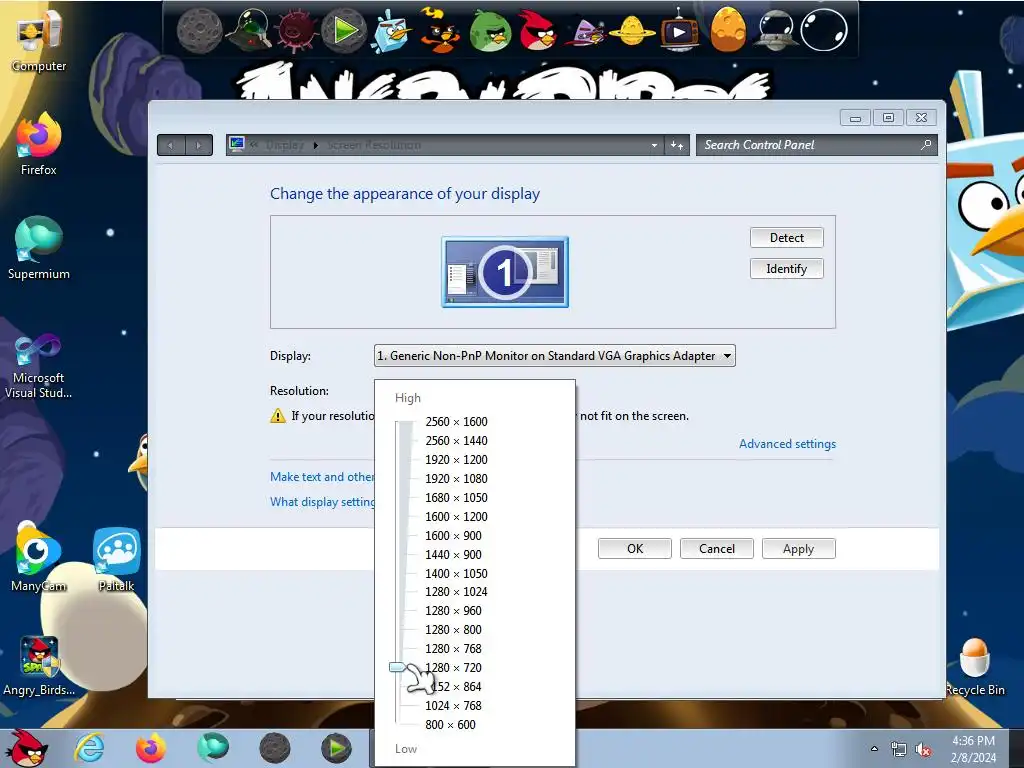The image size is (1024, 768).
Task: Select 1024 × 768 resolution
Action: pyautogui.click(x=453, y=705)
